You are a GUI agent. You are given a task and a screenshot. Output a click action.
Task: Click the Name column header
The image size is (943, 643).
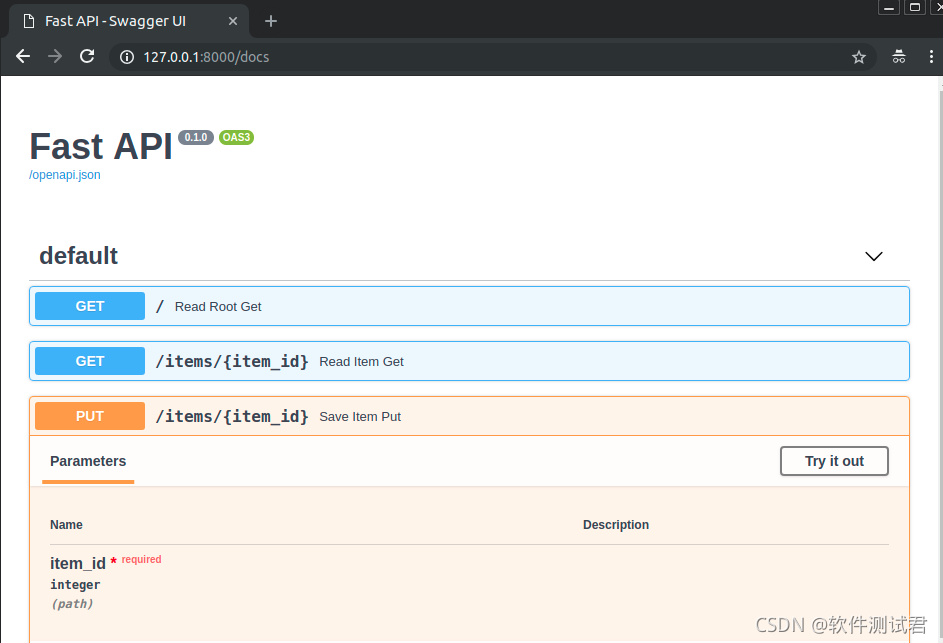(66, 525)
